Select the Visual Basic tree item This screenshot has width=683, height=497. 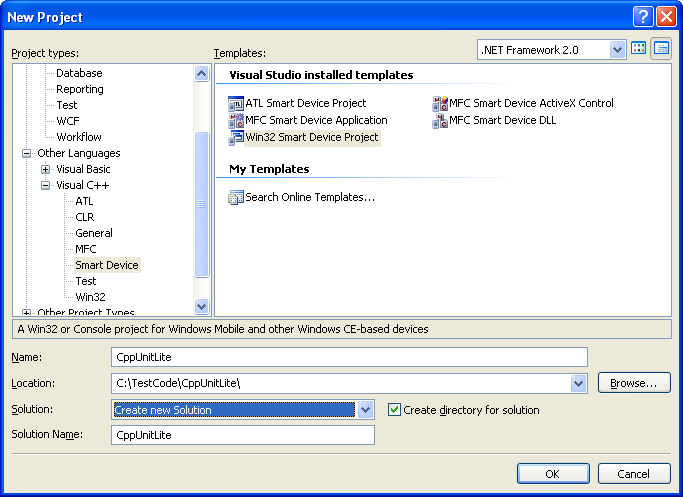tap(83, 169)
